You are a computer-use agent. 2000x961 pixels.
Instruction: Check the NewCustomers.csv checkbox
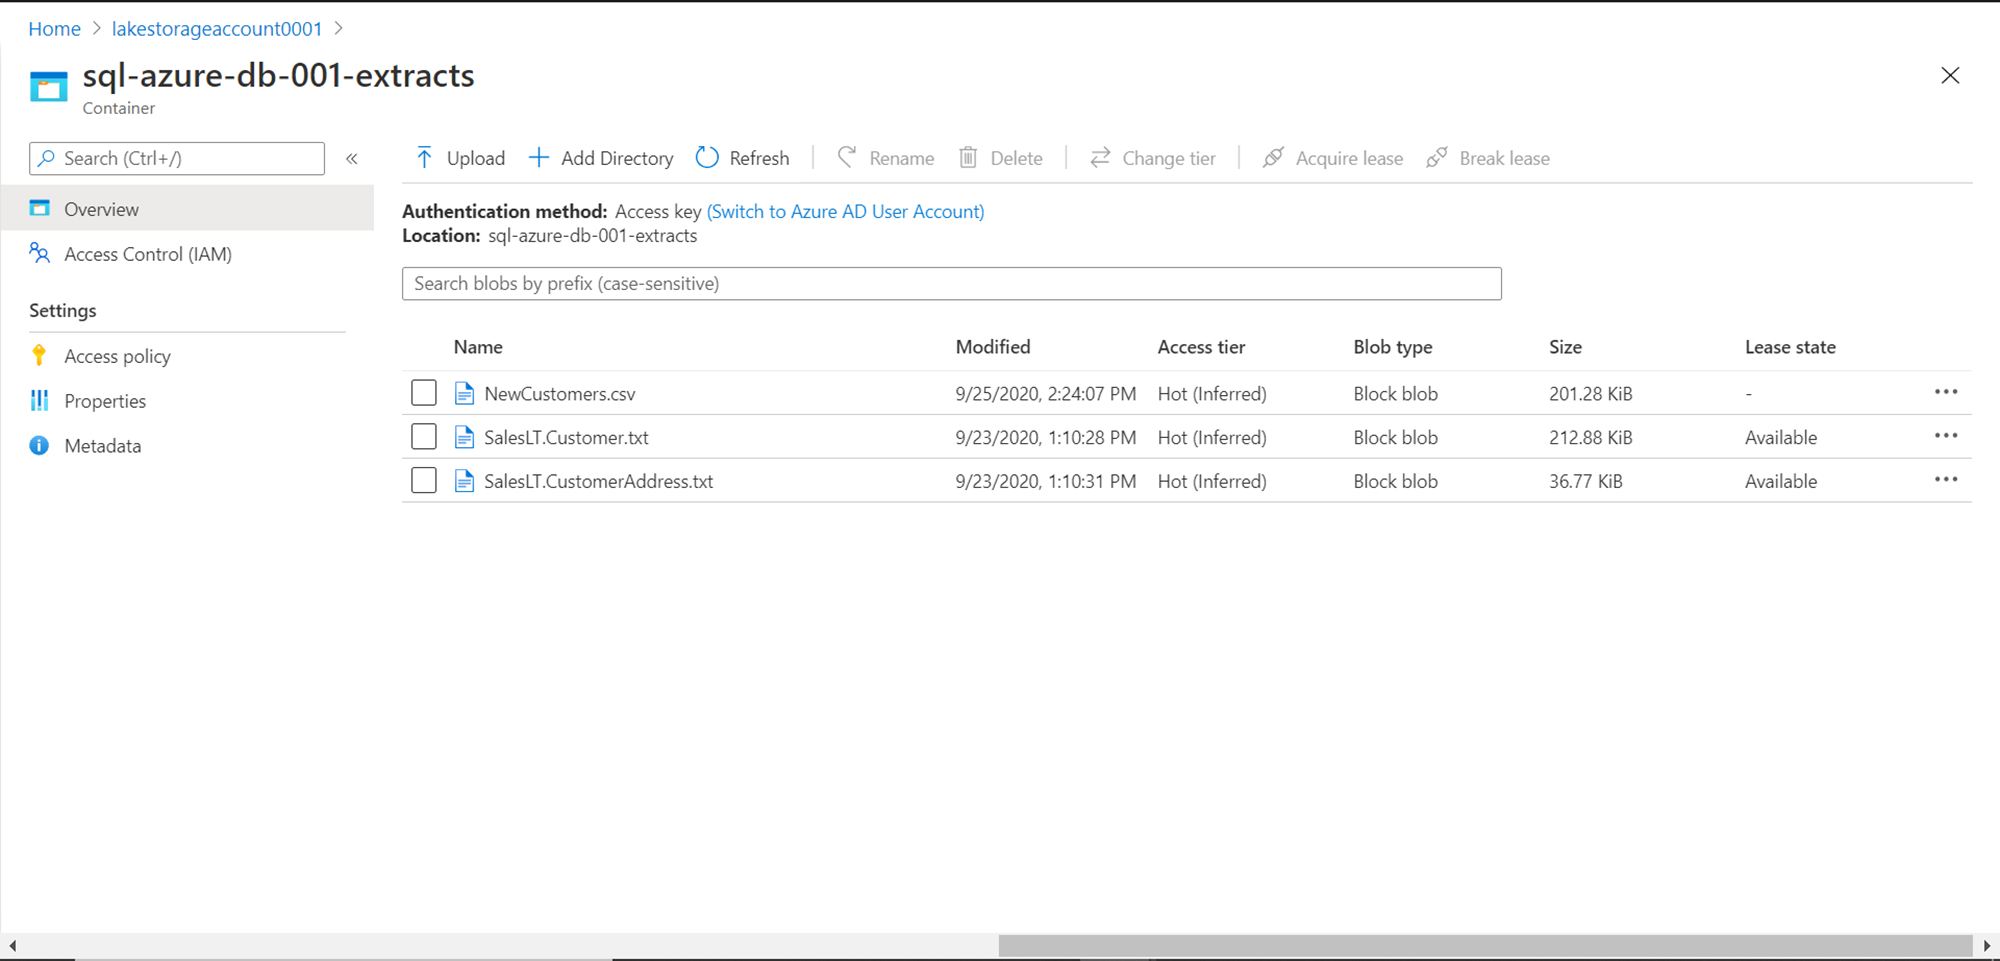pyautogui.click(x=424, y=393)
